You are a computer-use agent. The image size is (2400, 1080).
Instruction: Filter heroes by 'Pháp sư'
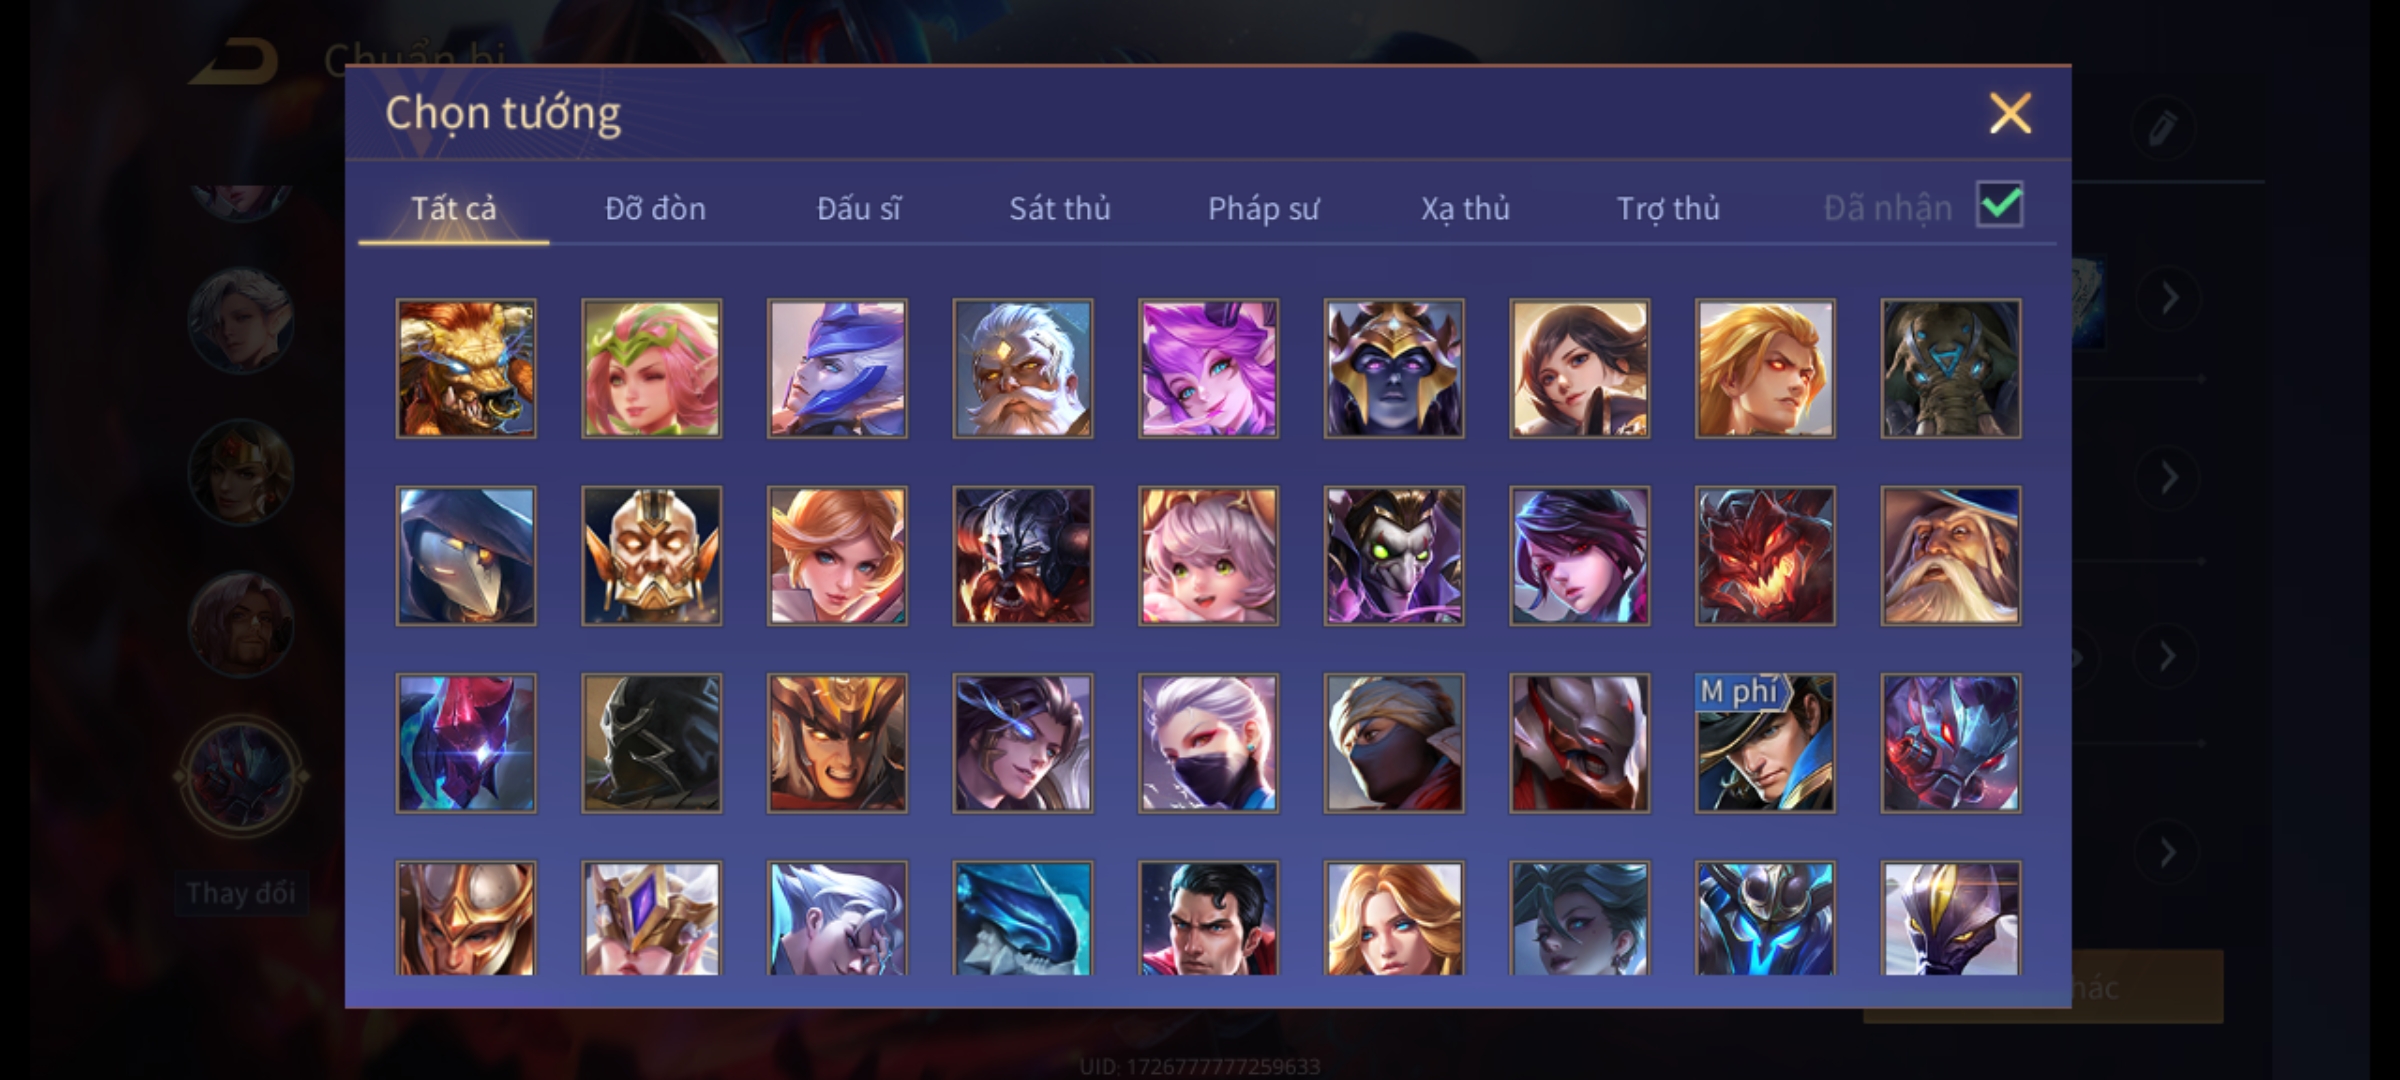click(1263, 208)
